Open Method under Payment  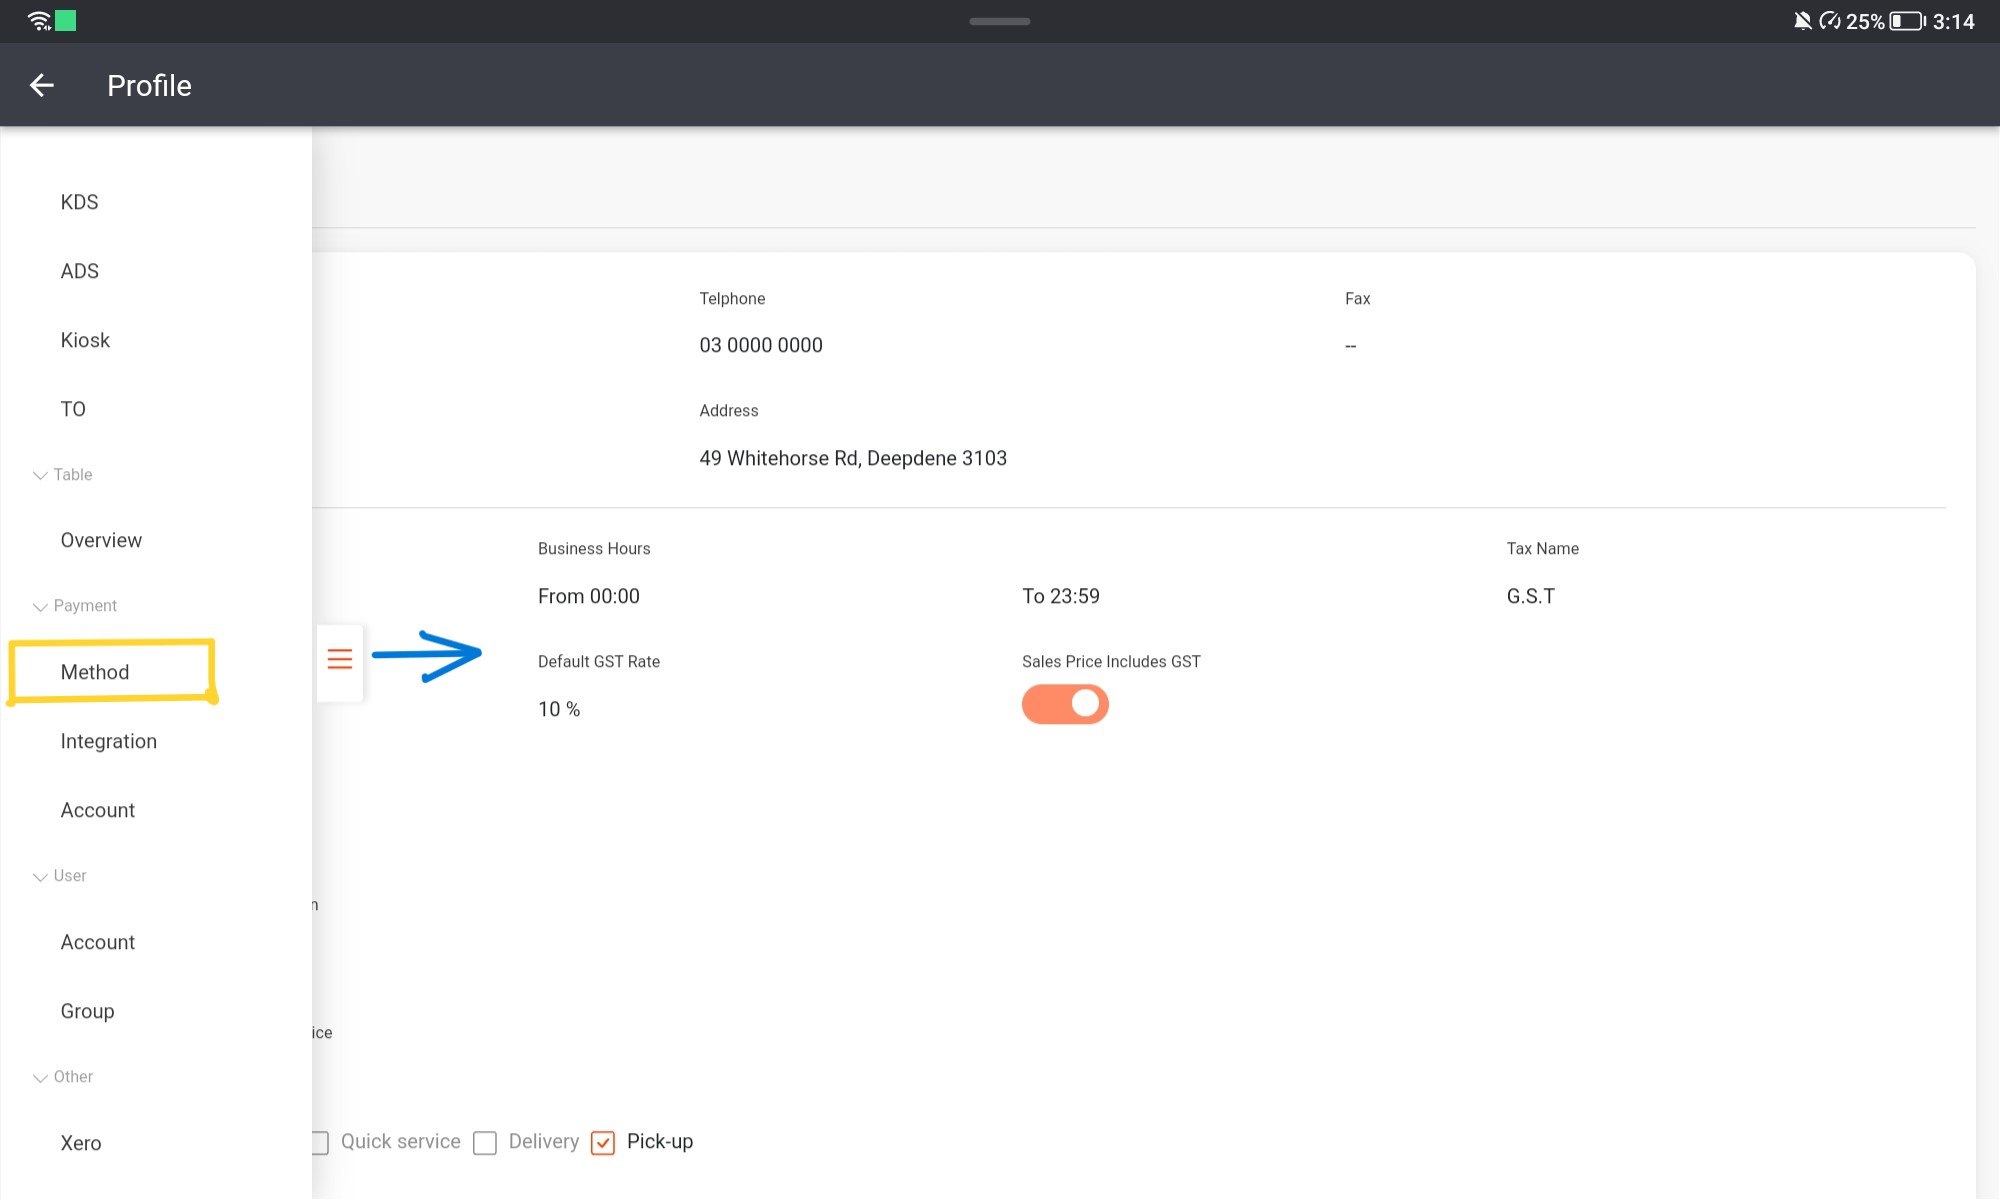click(96, 672)
